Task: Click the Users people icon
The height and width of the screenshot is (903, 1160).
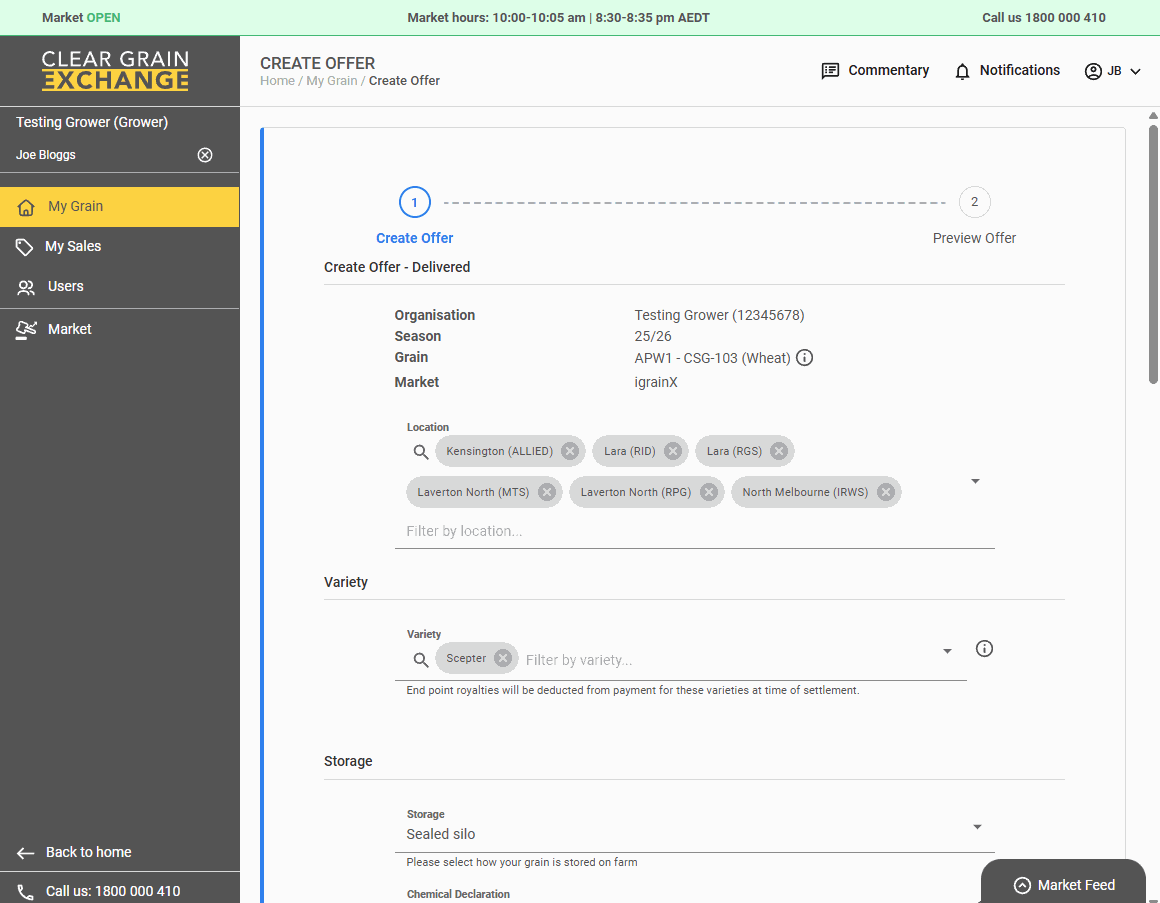Action: pyautogui.click(x=26, y=287)
